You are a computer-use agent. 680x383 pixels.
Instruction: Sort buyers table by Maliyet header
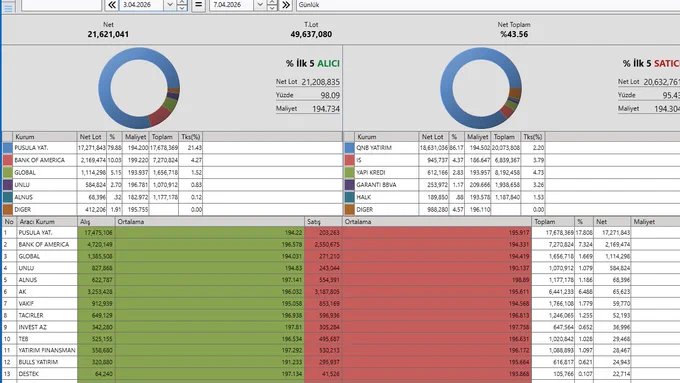136,137
